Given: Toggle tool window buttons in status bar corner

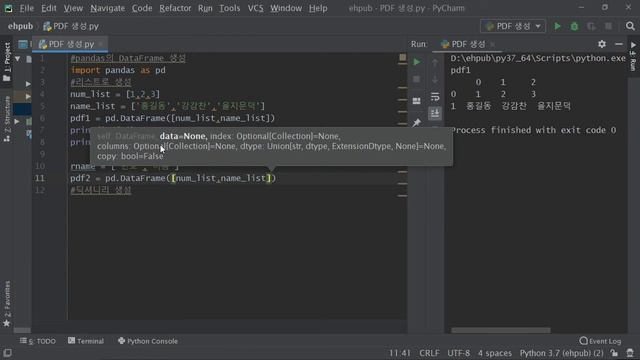Looking at the screenshot, I should 7,353.
